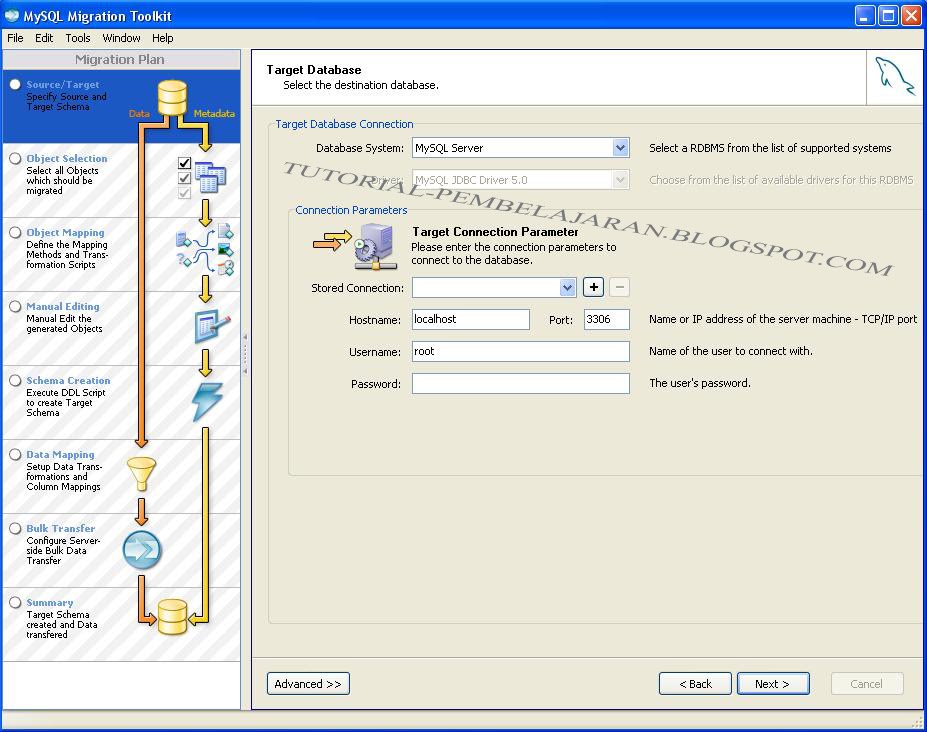Click the Data Mapping step title
927x732 pixels.
pos(60,454)
